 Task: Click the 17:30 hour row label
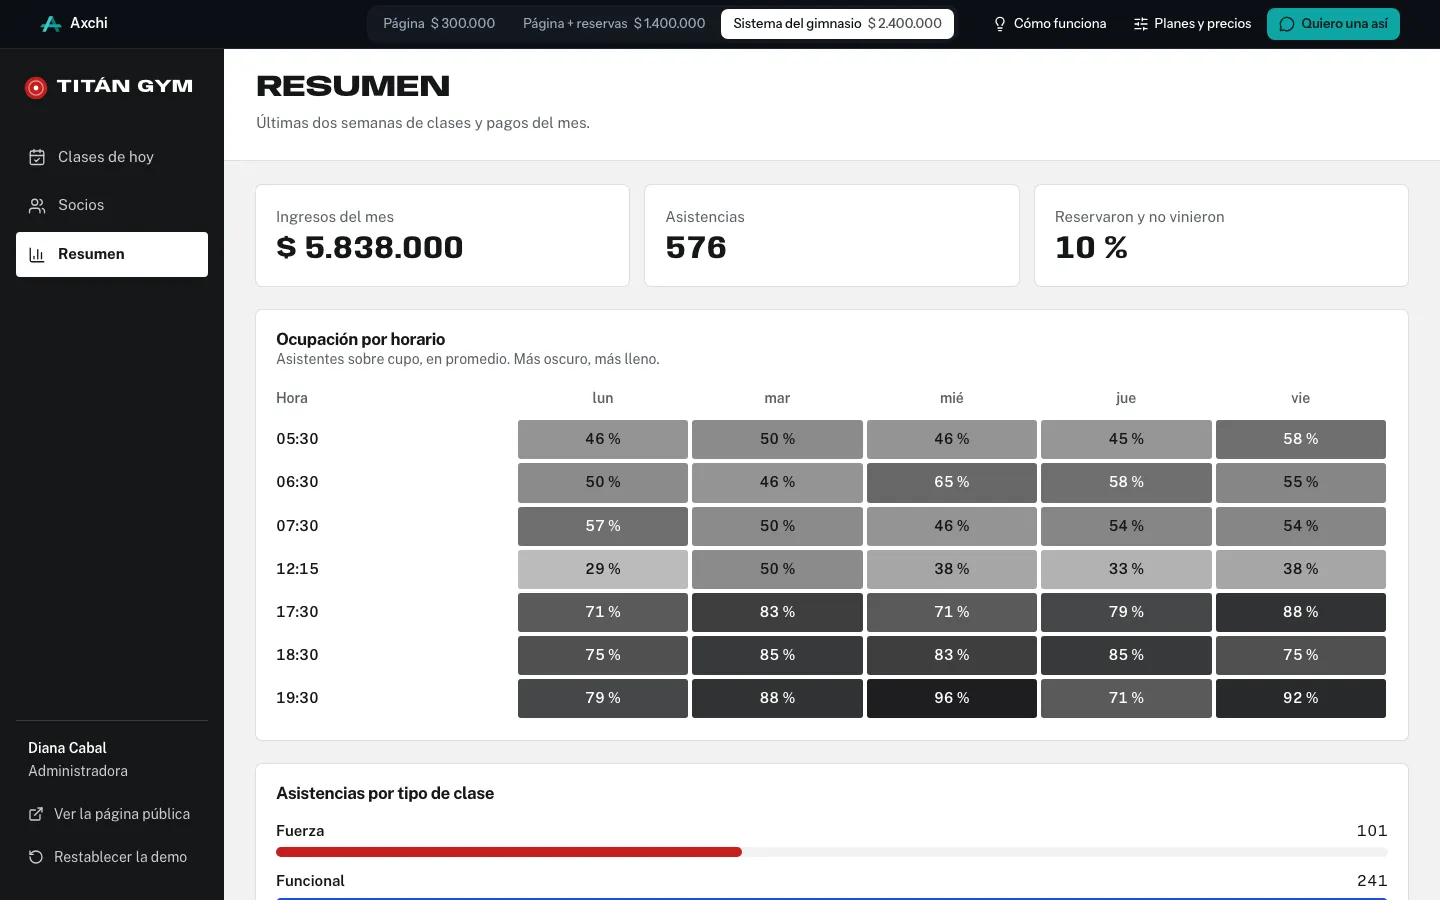pyautogui.click(x=297, y=612)
